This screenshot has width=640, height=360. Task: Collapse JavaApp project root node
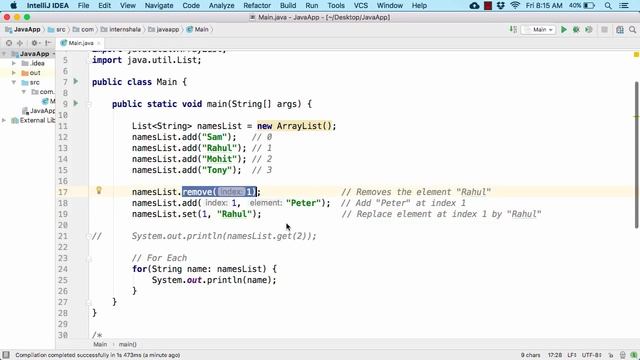4,54
